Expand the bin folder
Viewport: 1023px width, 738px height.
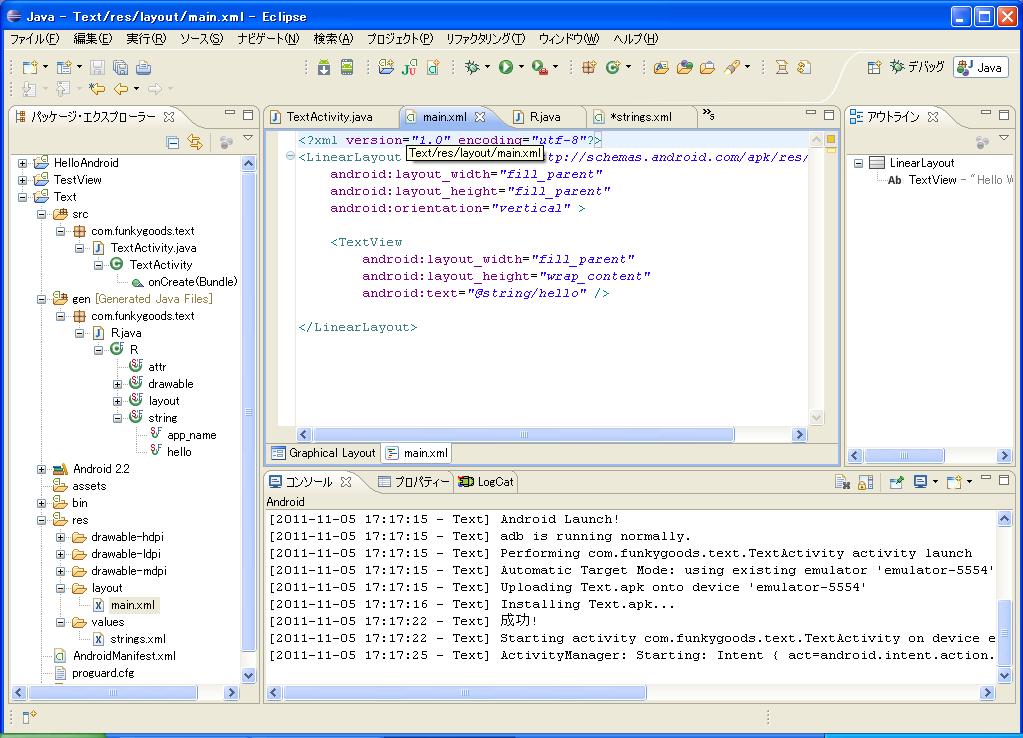(41, 503)
